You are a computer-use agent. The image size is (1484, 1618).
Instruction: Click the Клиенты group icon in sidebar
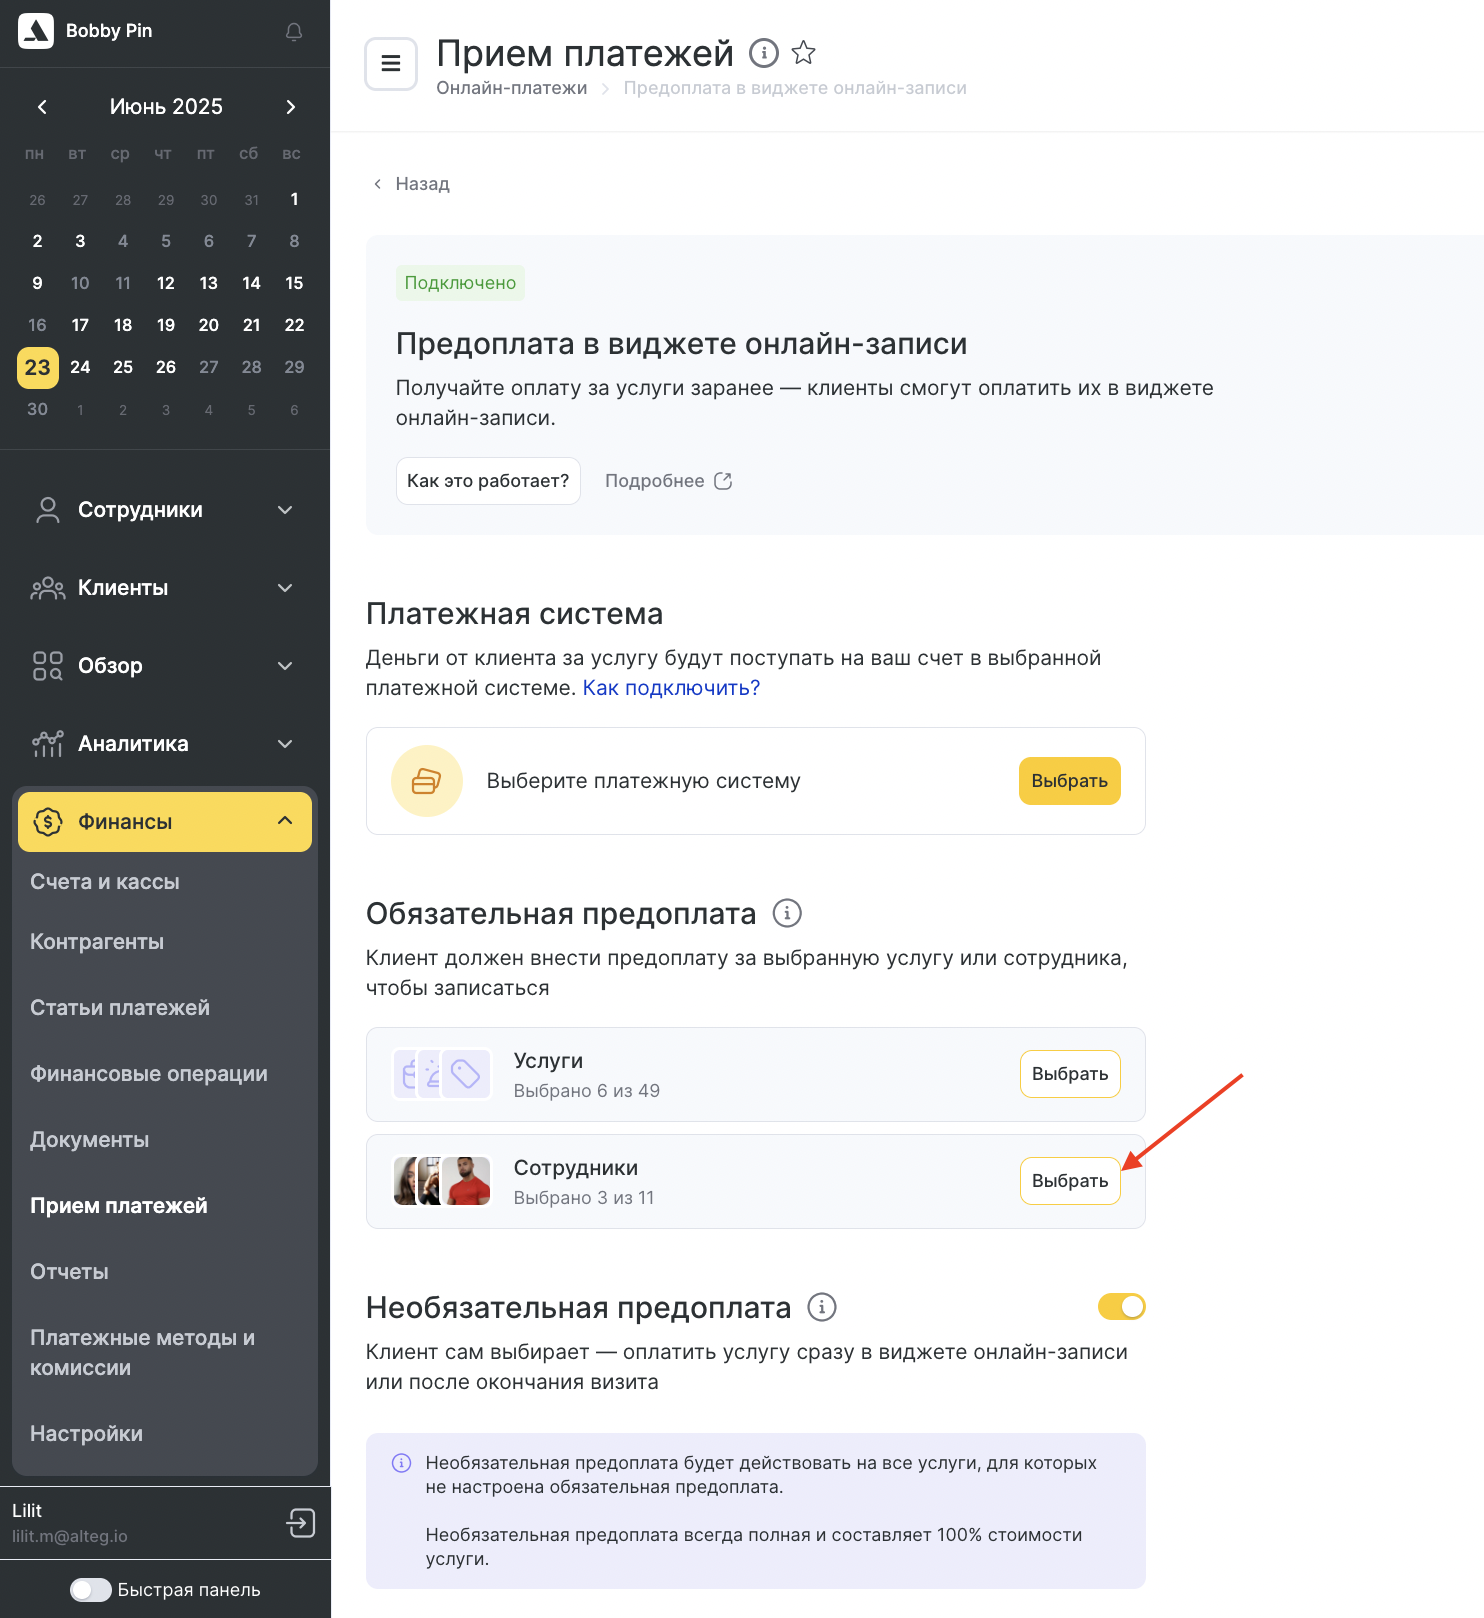click(47, 588)
